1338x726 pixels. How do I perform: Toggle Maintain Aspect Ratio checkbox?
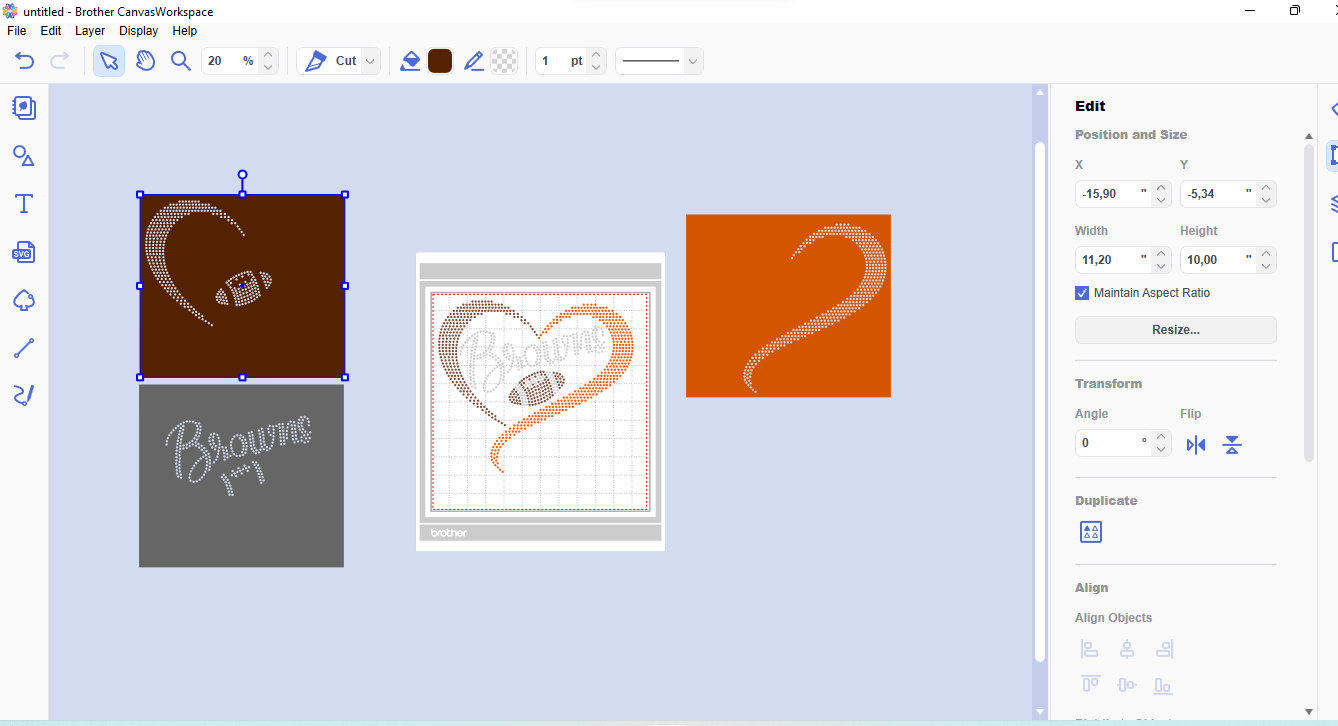[x=1082, y=293]
